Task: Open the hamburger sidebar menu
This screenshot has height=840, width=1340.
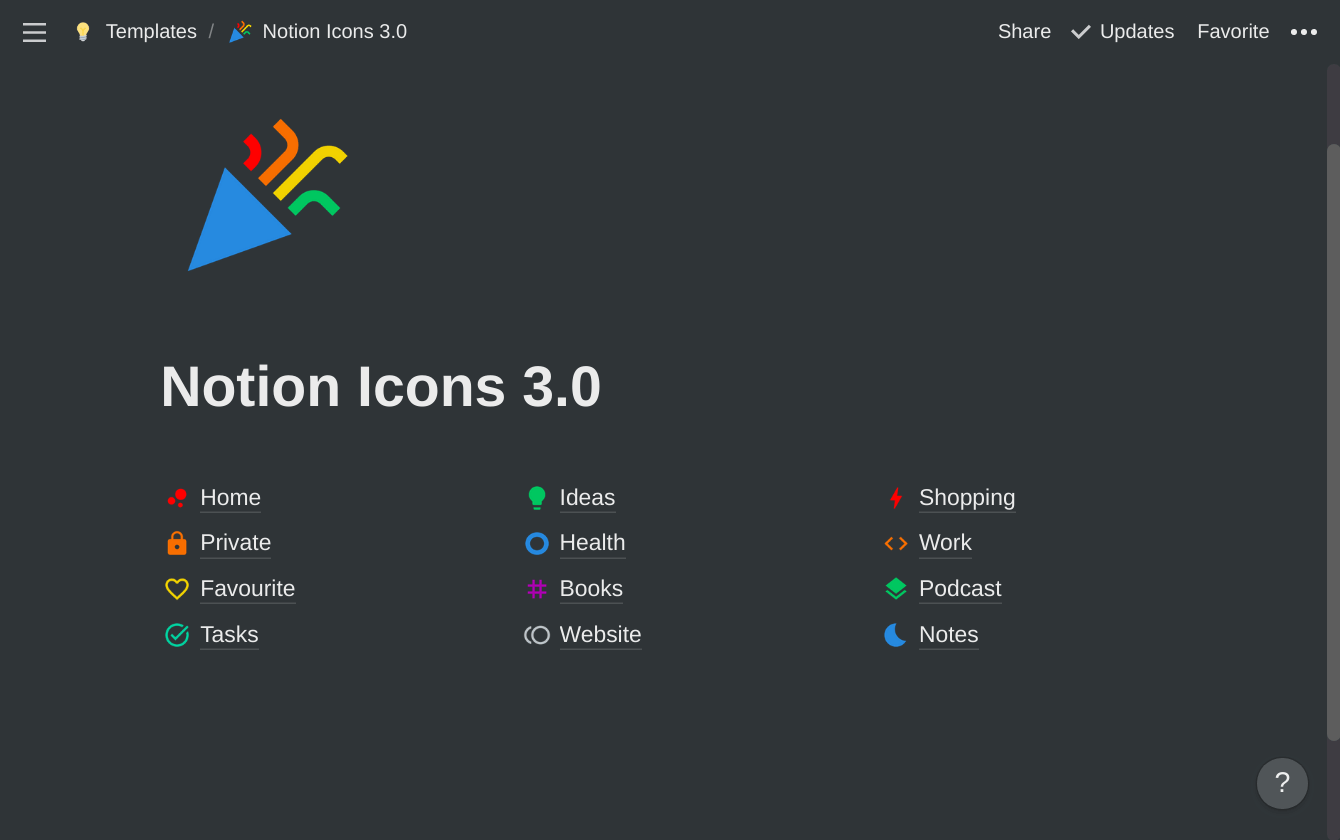Action: pos(34,32)
